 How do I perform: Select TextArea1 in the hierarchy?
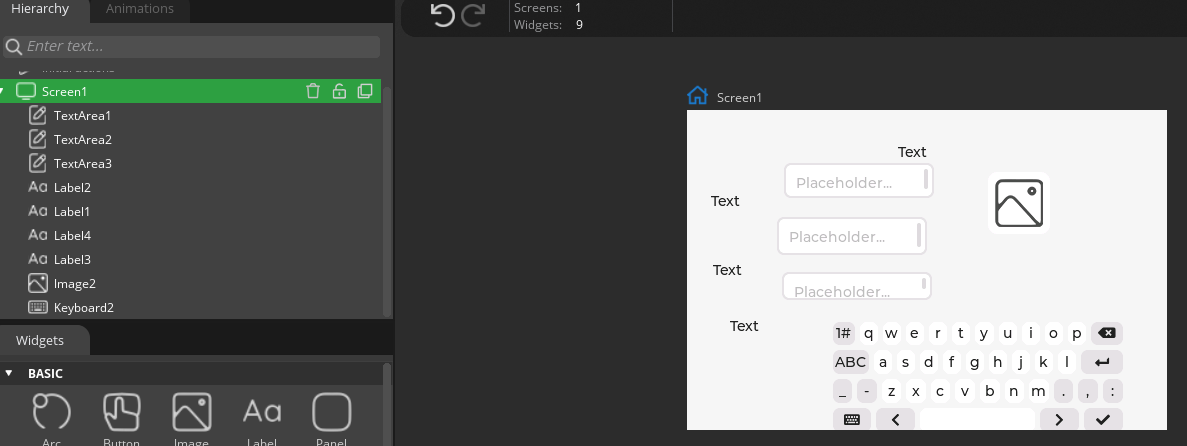82,116
